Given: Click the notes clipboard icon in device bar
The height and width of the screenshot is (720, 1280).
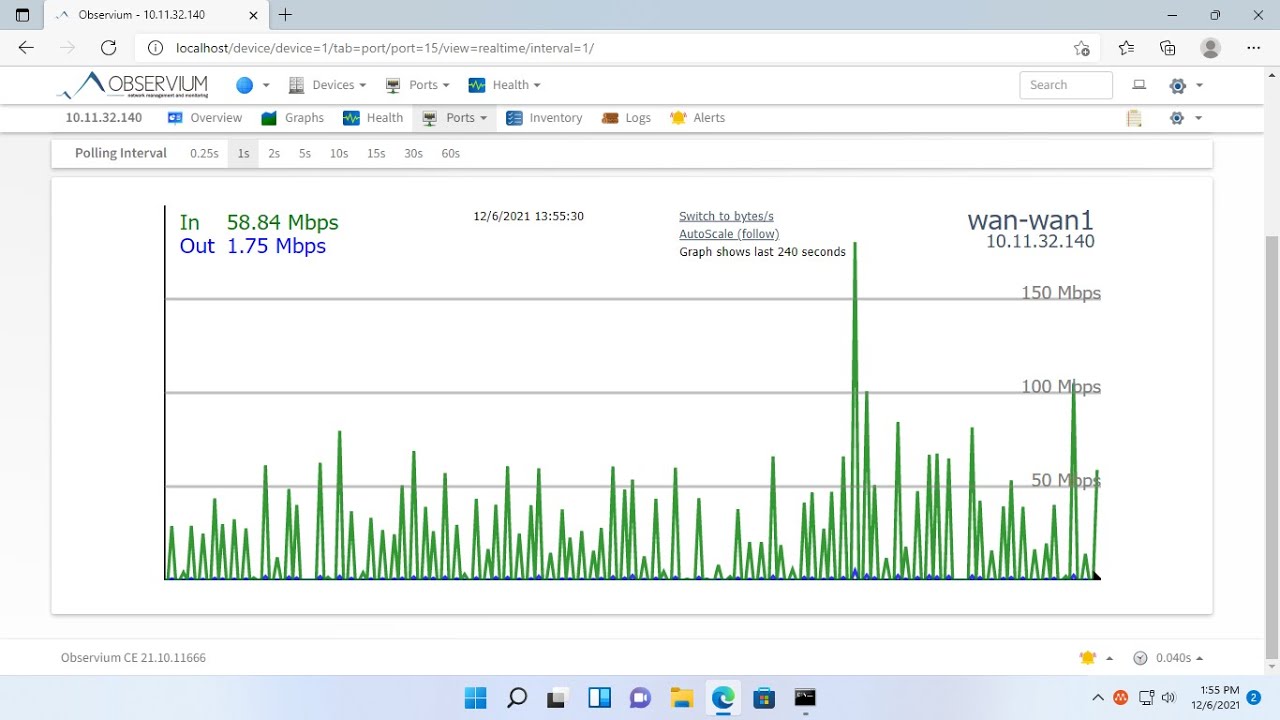Looking at the screenshot, I should [x=1134, y=118].
